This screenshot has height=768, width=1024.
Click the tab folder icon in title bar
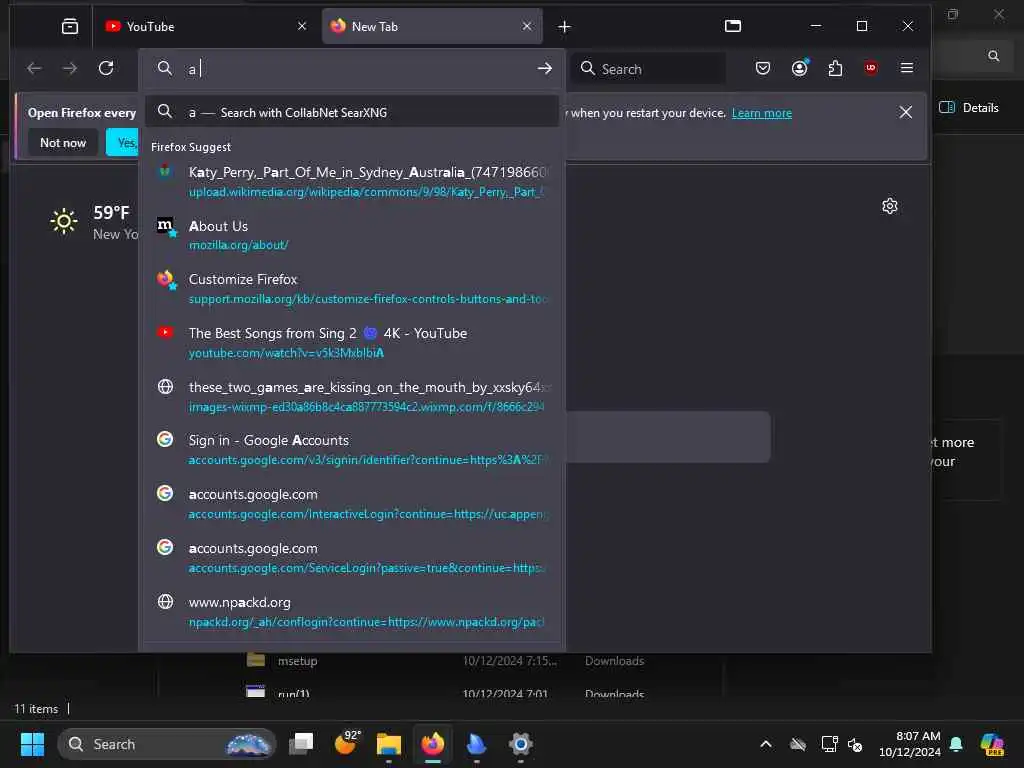(733, 26)
